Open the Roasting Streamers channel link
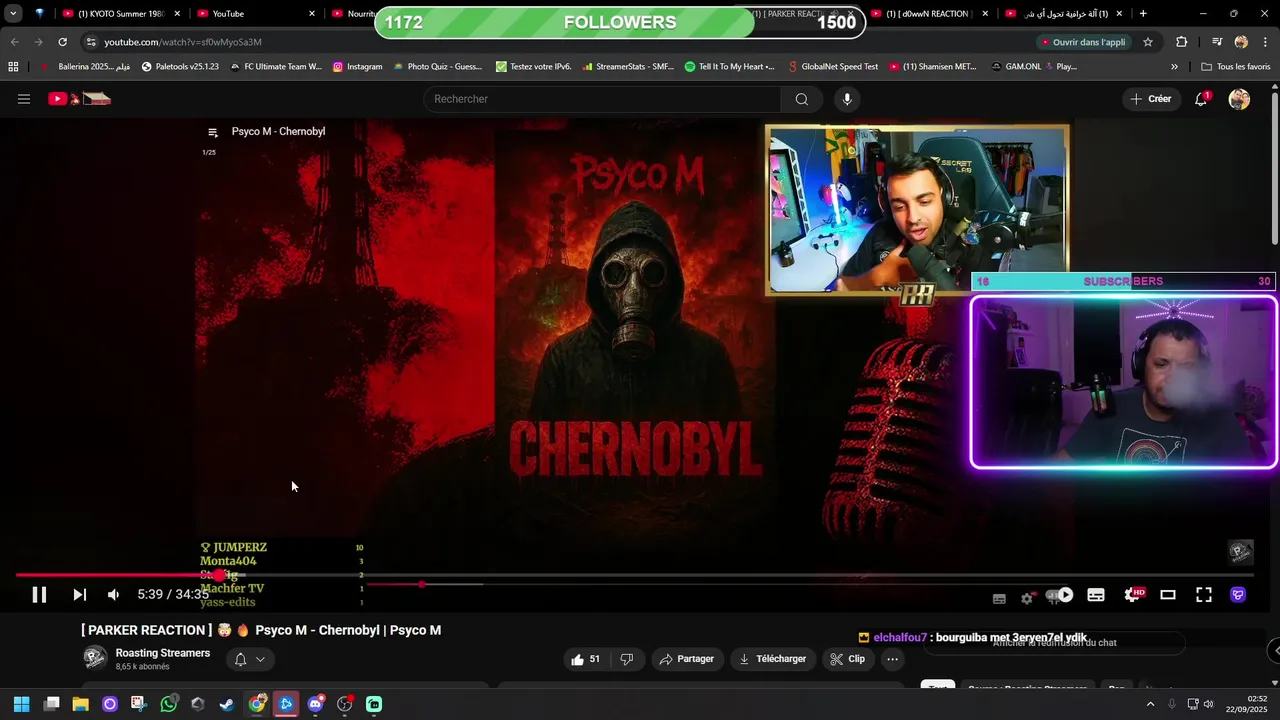1280x720 pixels. click(x=163, y=653)
